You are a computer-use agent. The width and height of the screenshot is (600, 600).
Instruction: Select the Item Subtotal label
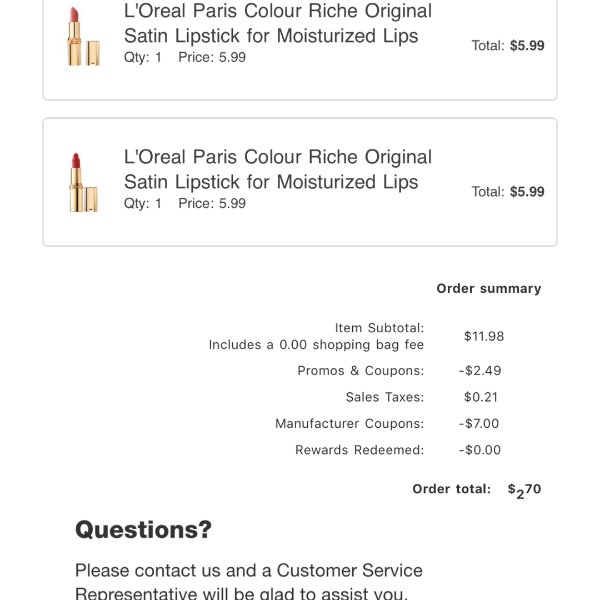379,328
